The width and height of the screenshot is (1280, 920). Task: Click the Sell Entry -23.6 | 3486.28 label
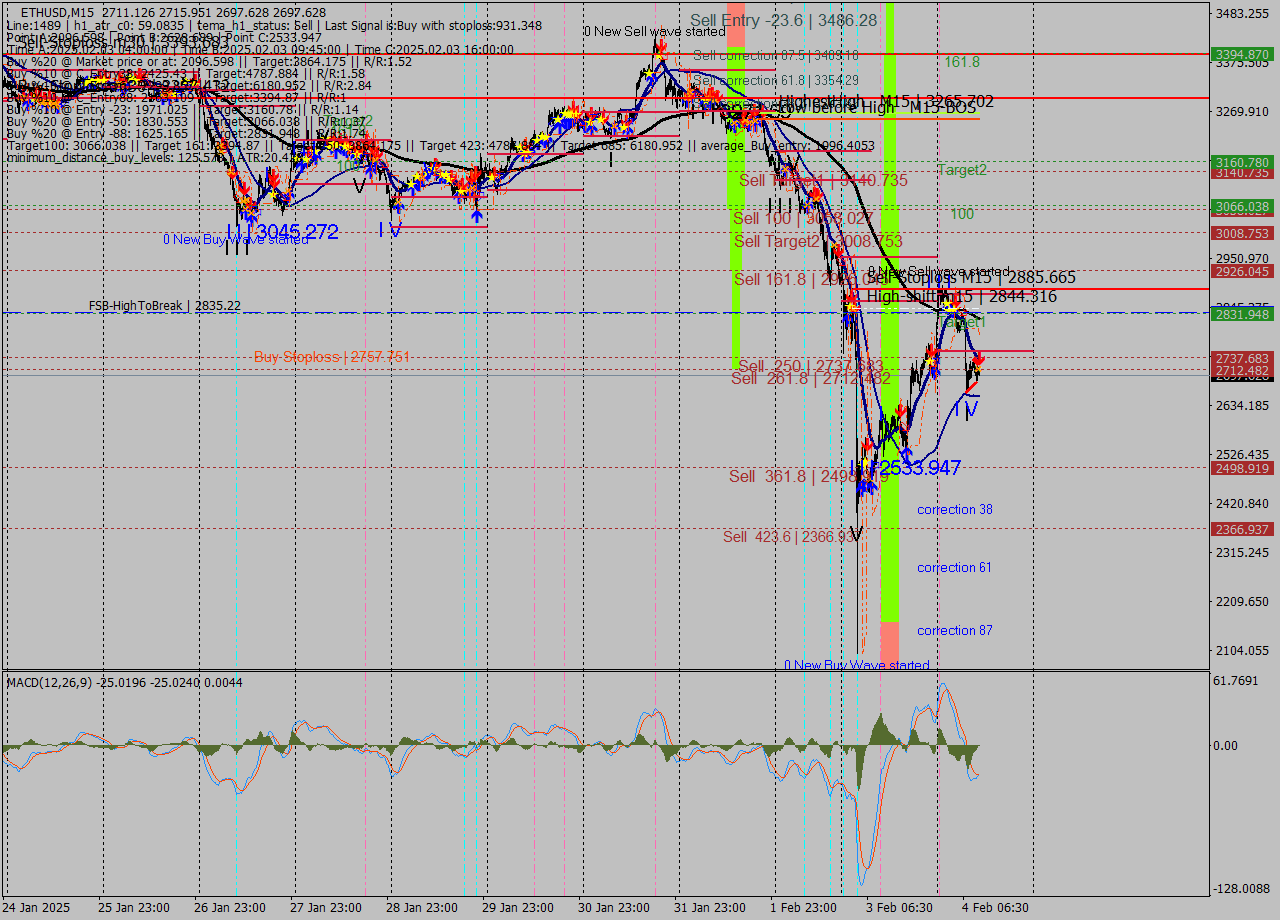pyautogui.click(x=783, y=20)
